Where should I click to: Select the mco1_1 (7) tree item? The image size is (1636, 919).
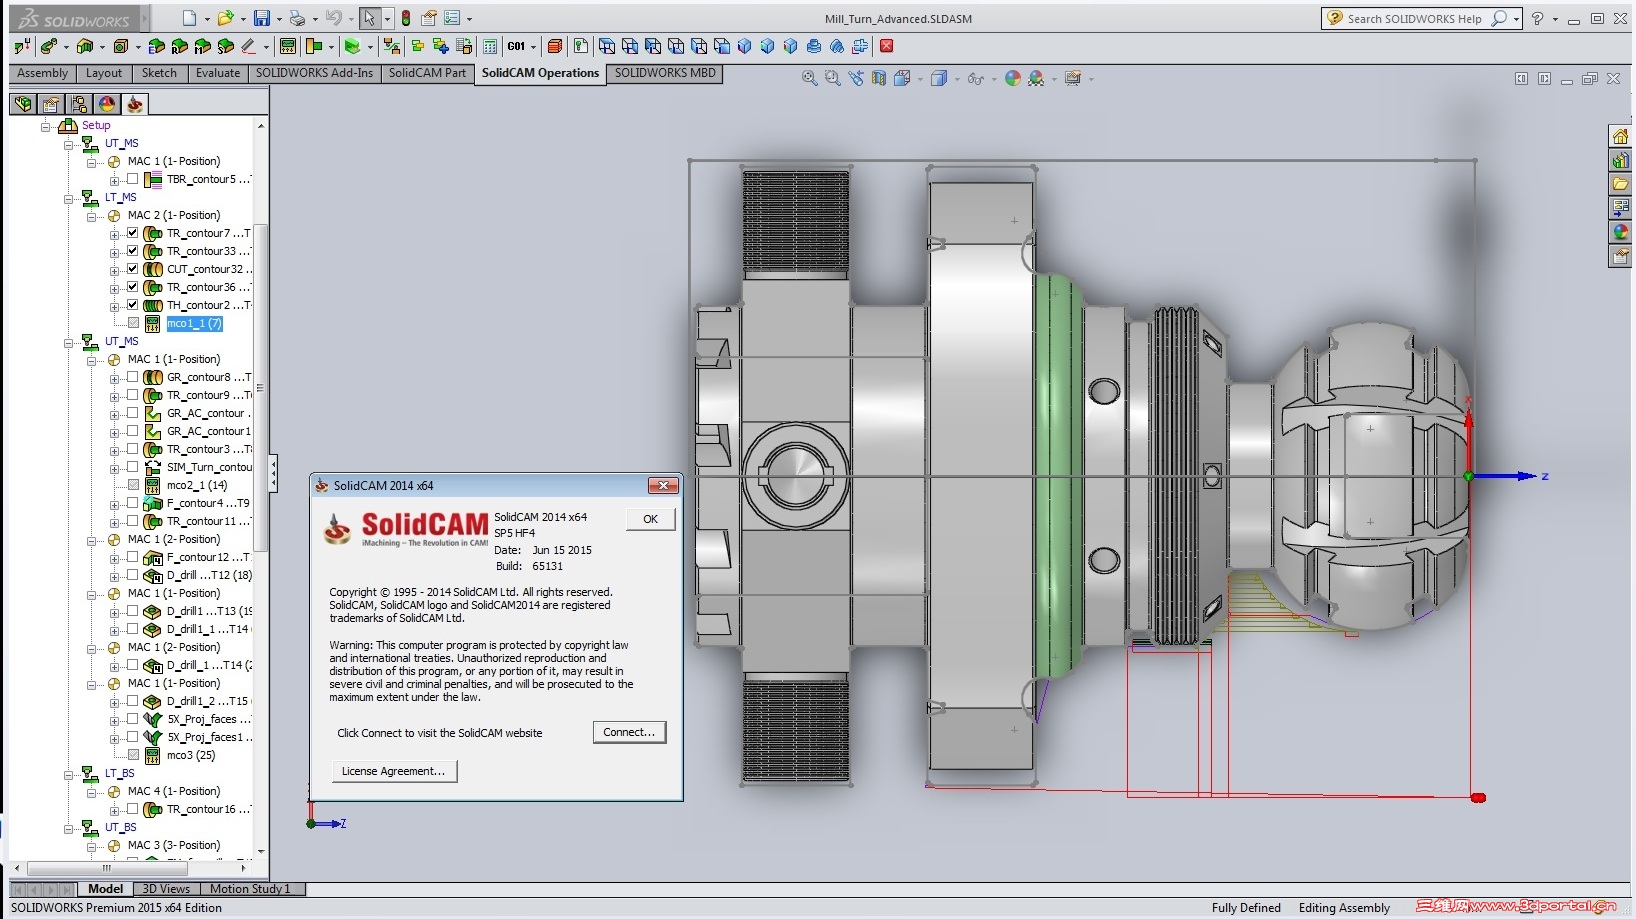point(194,323)
